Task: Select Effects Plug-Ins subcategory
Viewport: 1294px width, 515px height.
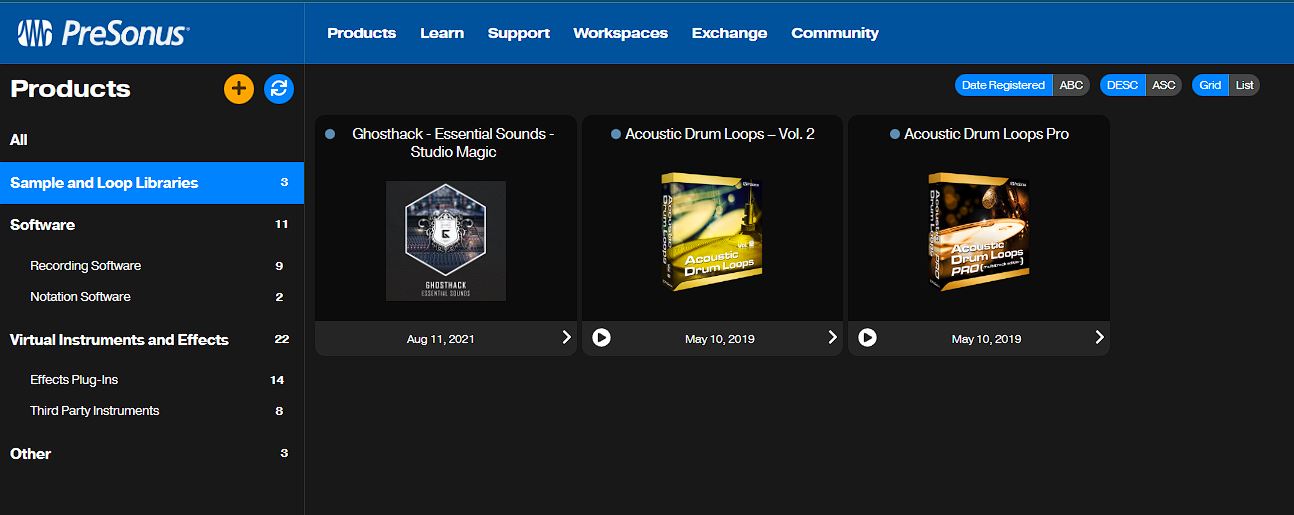Action: pos(152,380)
